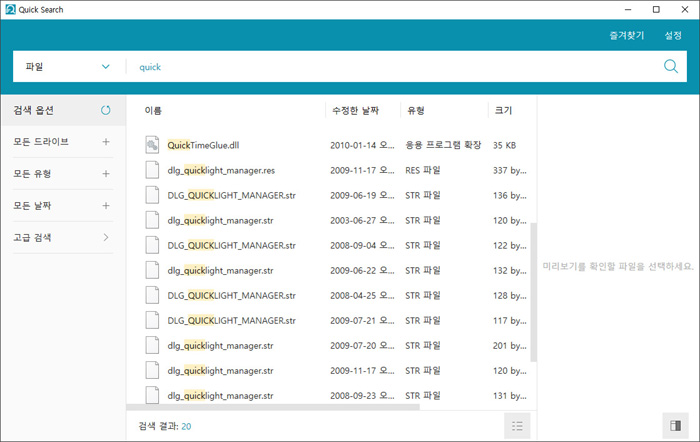Click the magnifier search icon
The image size is (700, 442).
(x=671, y=67)
